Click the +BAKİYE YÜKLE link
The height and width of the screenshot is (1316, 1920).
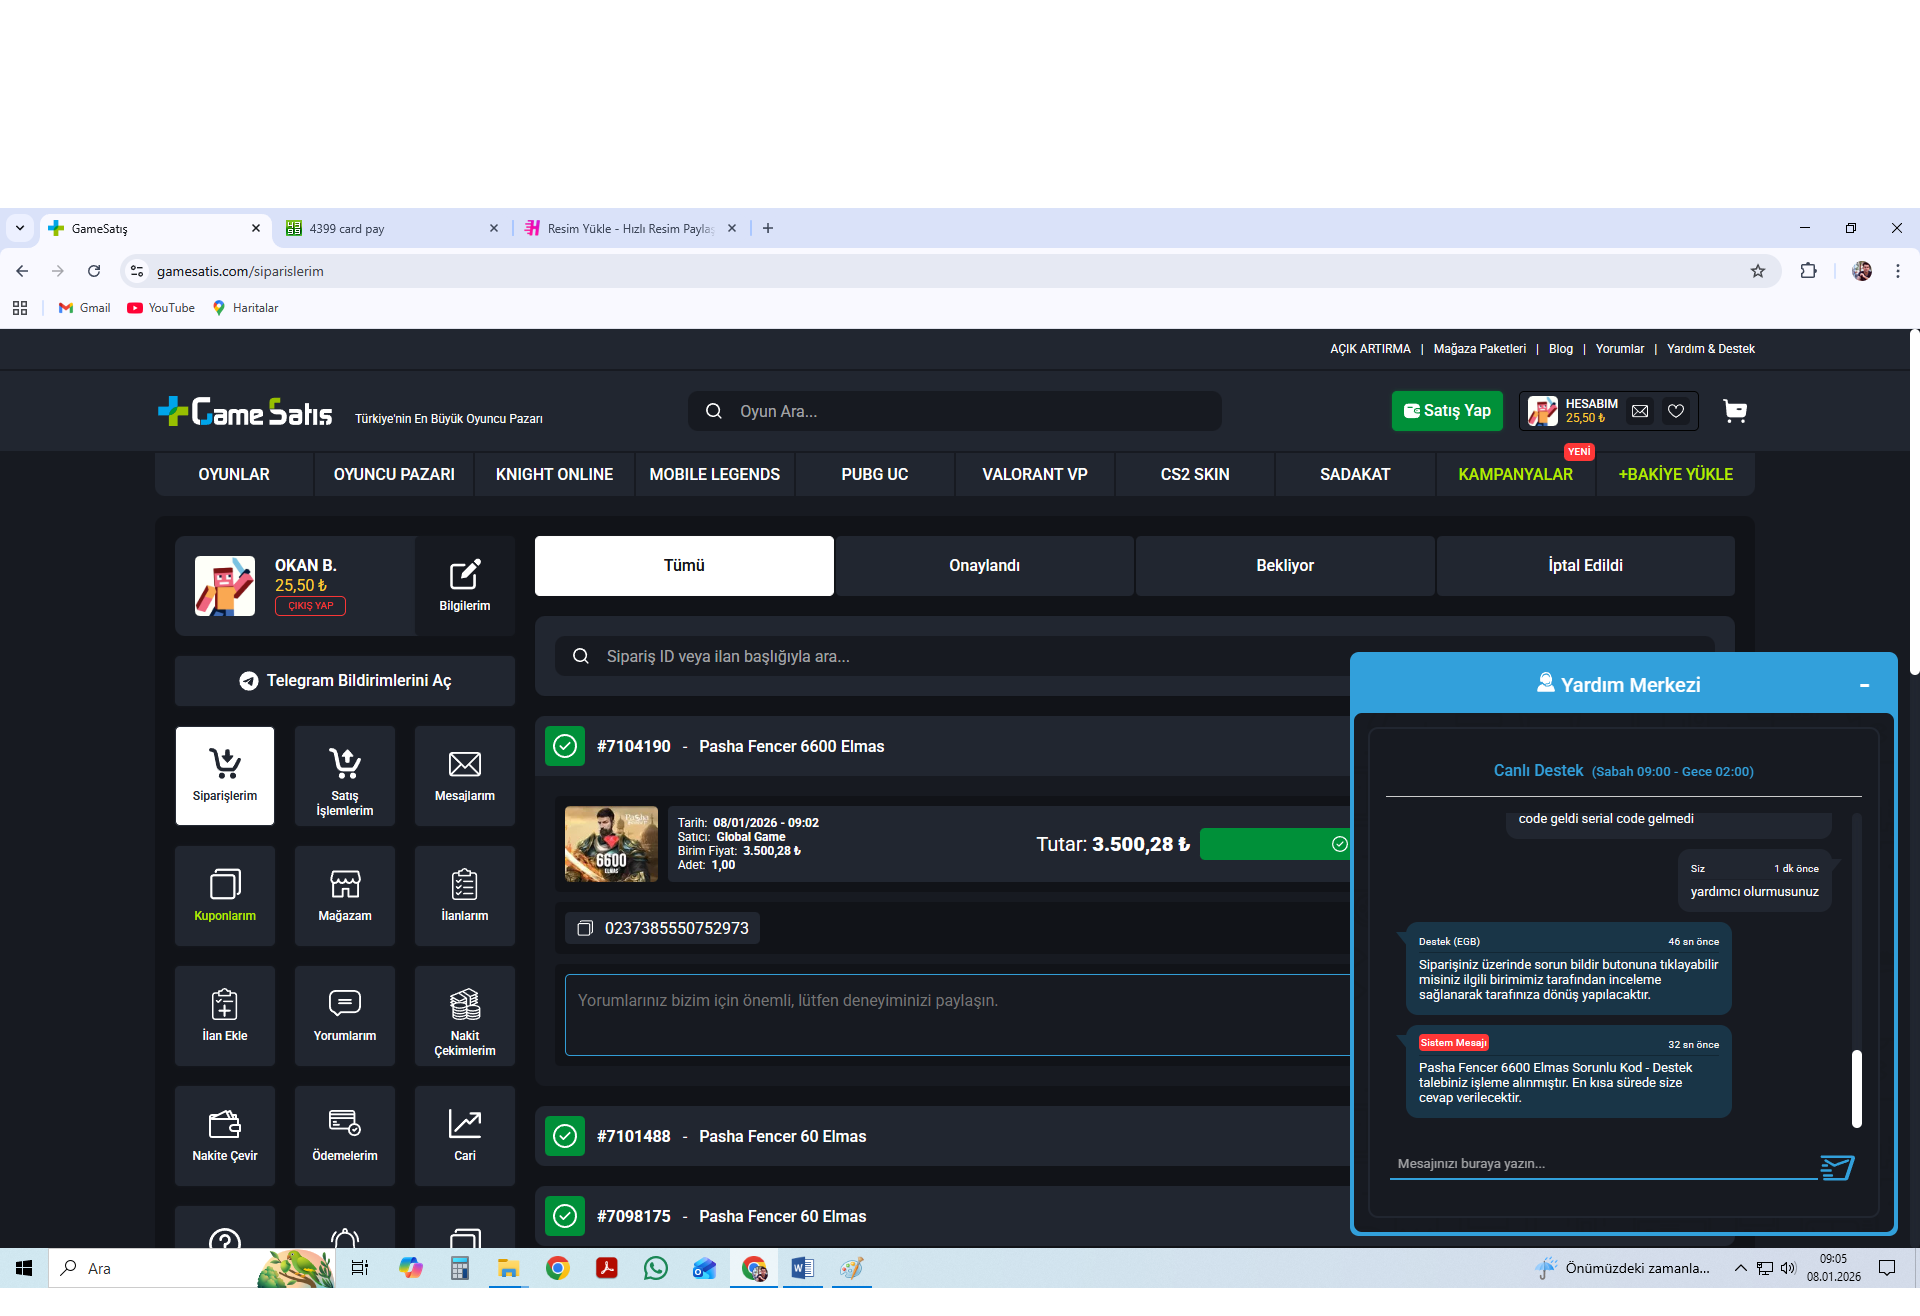point(1676,474)
